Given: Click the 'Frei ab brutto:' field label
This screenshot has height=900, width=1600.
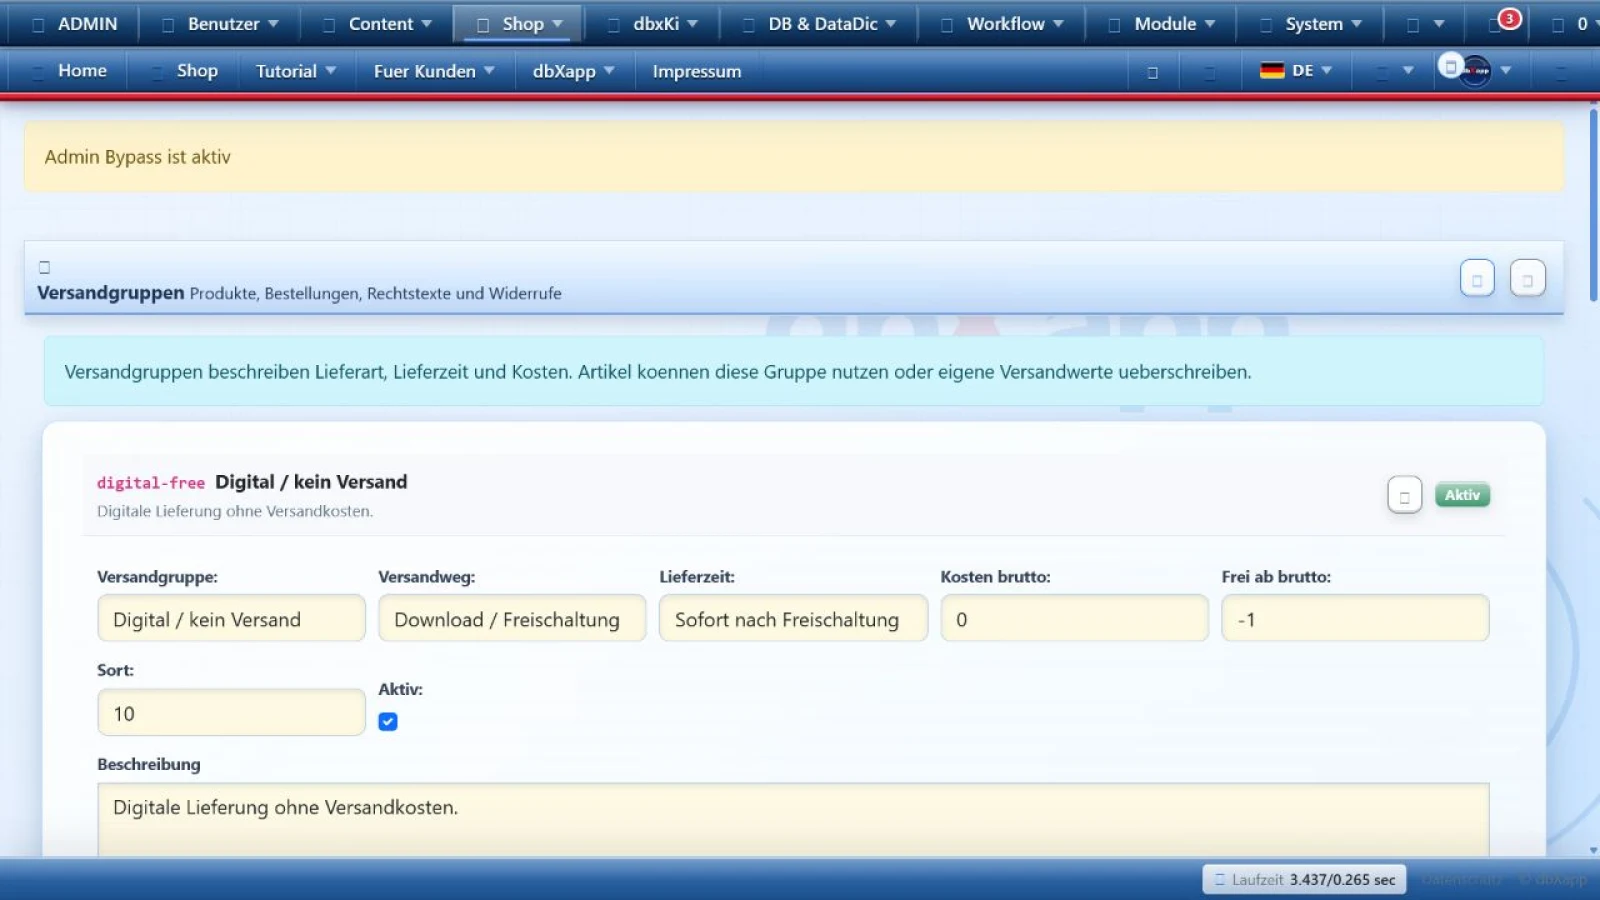Looking at the screenshot, I should point(1276,577).
